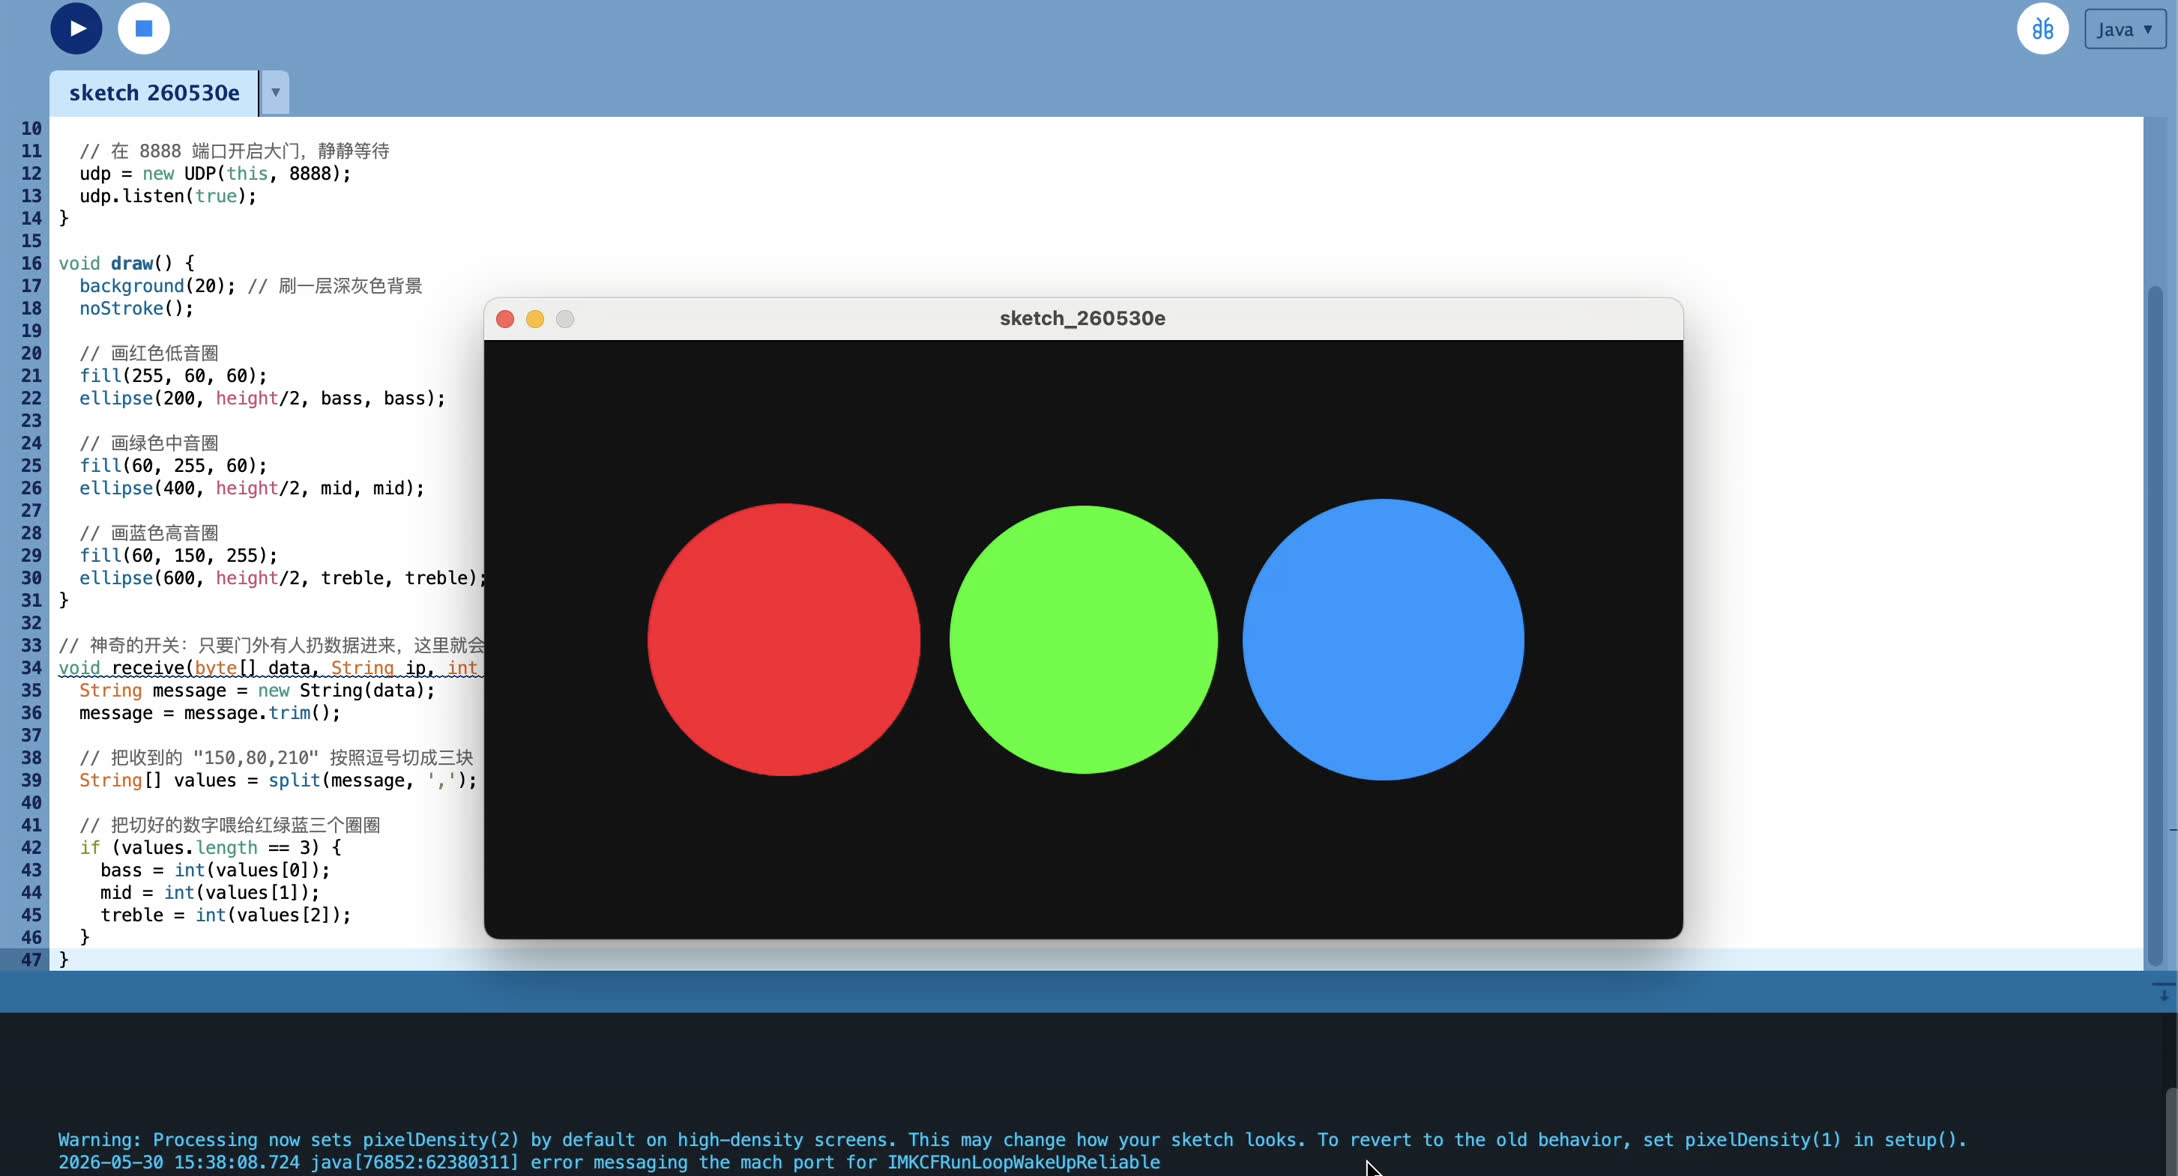Click the sketch_260530e window title bar
The image size is (2178, 1176).
(x=1083, y=319)
